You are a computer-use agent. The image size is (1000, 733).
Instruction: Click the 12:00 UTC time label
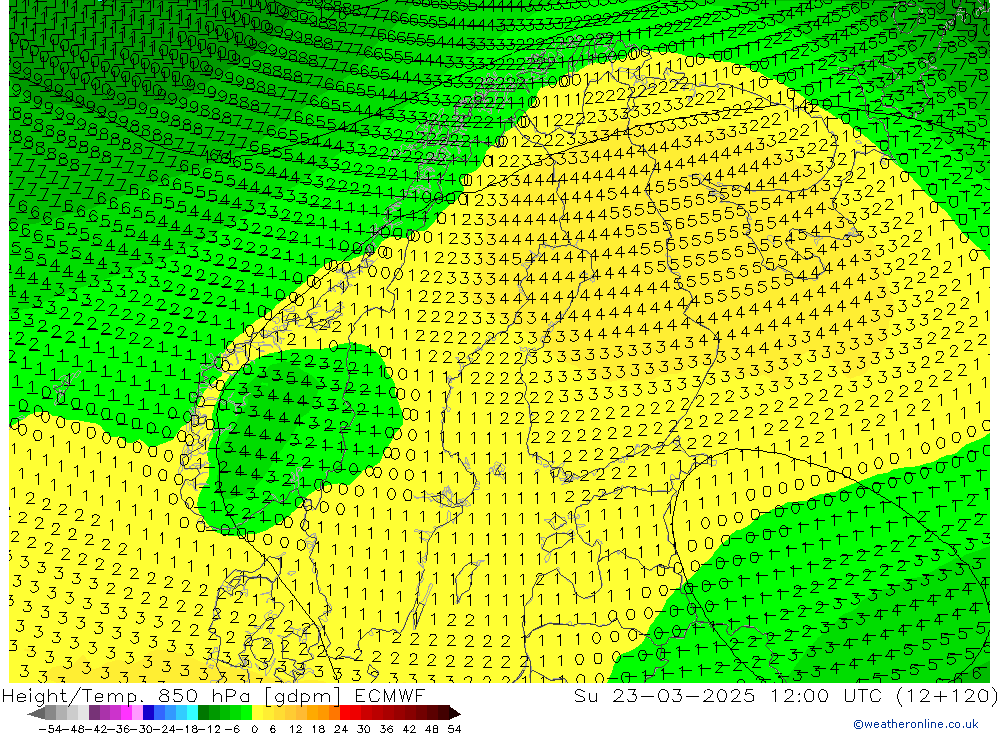pyautogui.click(x=826, y=695)
